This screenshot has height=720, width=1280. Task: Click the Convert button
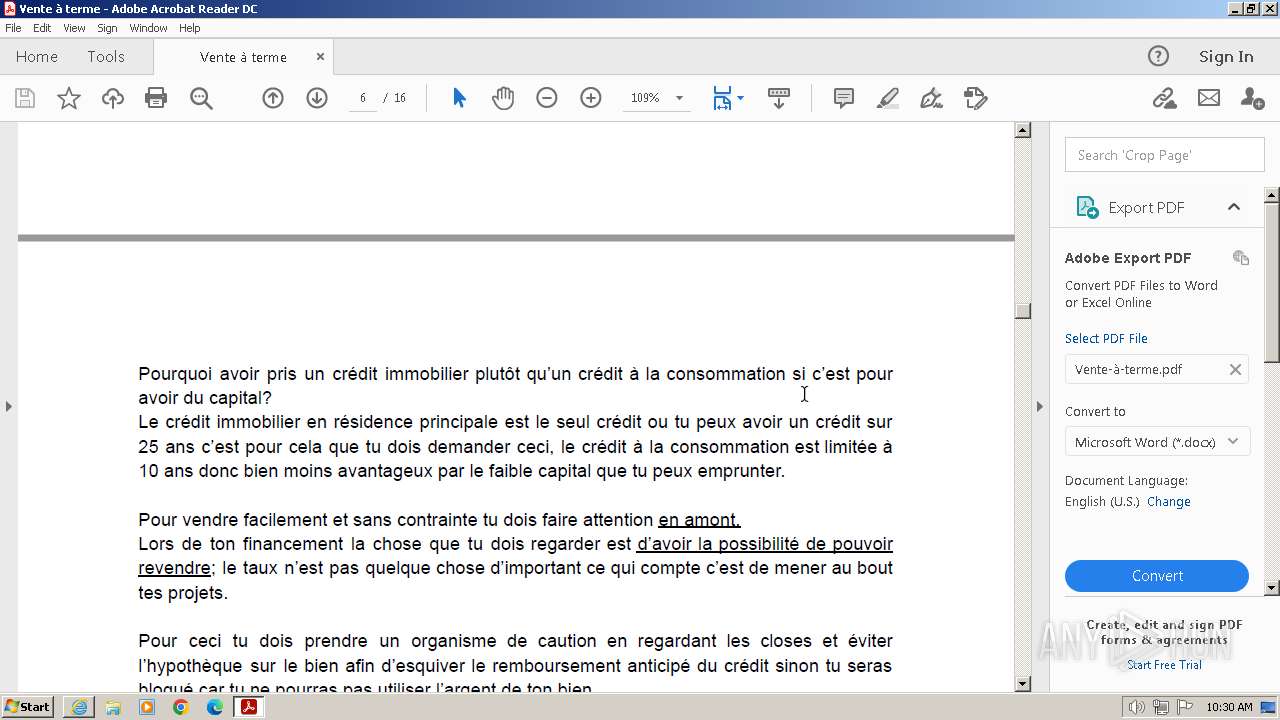tap(1157, 576)
